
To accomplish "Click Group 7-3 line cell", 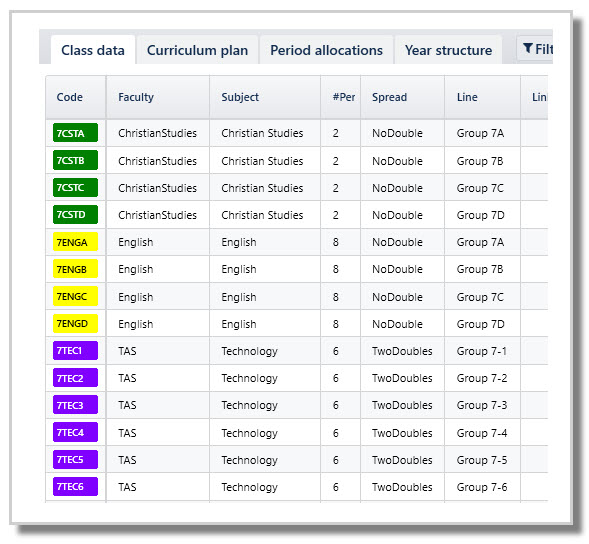I will click(482, 405).
